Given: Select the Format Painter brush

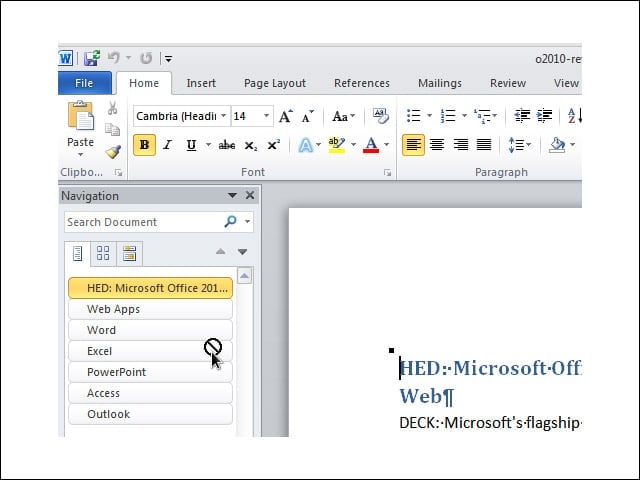Looking at the screenshot, I should (x=113, y=151).
